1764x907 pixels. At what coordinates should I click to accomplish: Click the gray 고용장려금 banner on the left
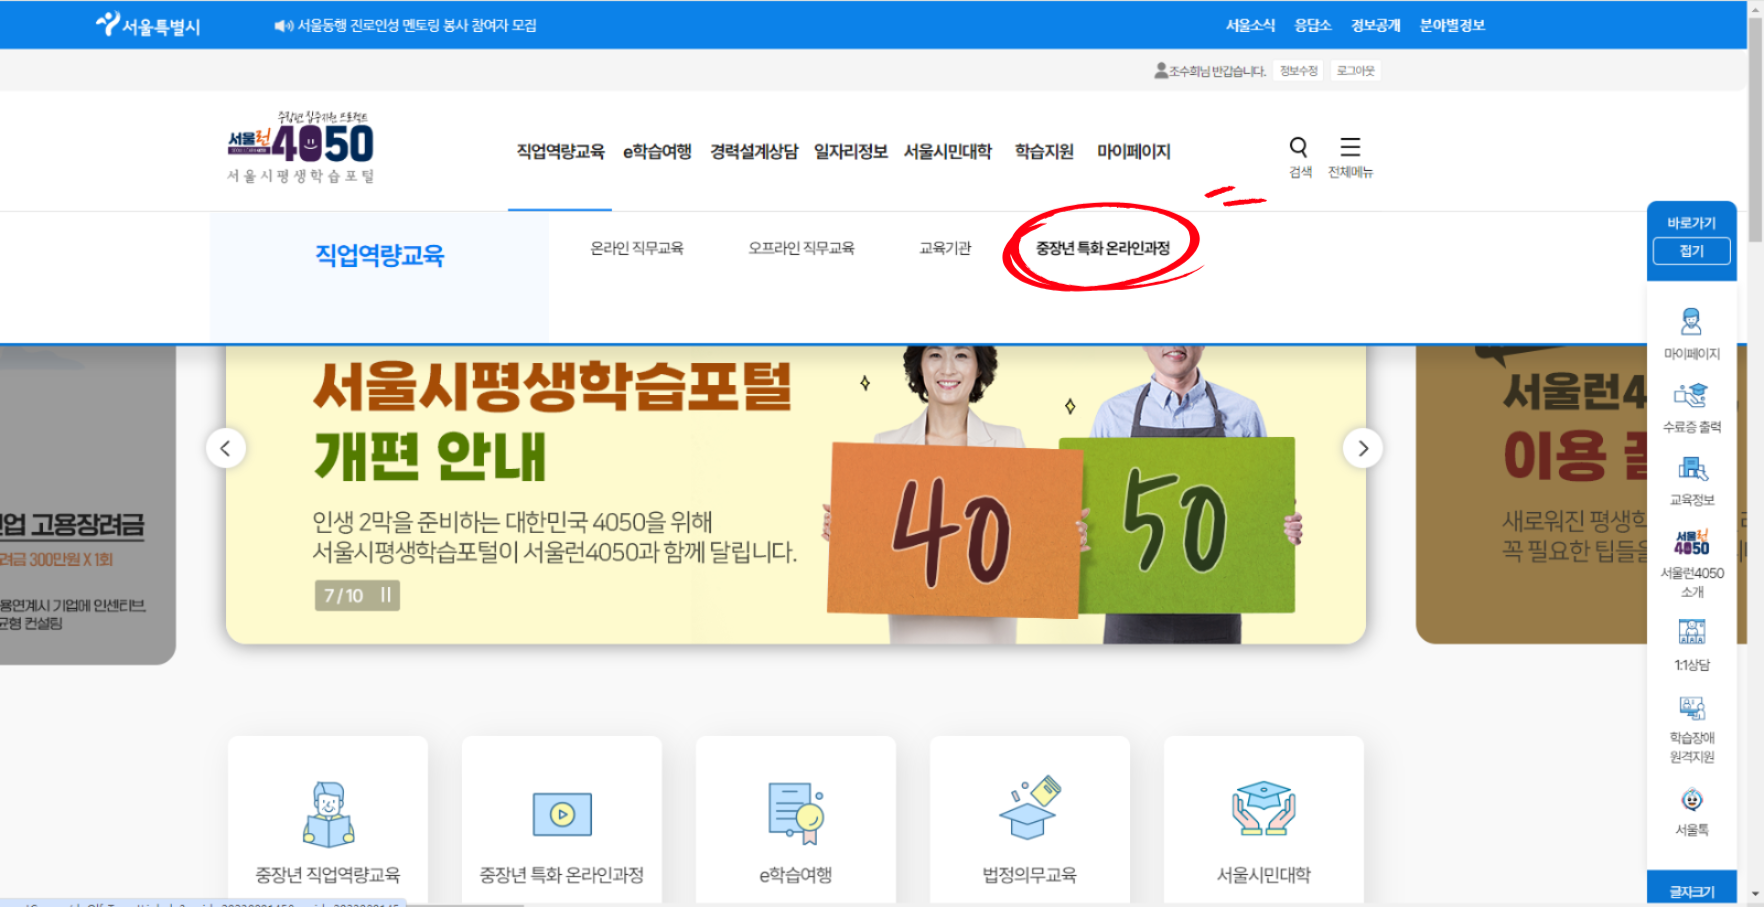pyautogui.click(x=88, y=505)
